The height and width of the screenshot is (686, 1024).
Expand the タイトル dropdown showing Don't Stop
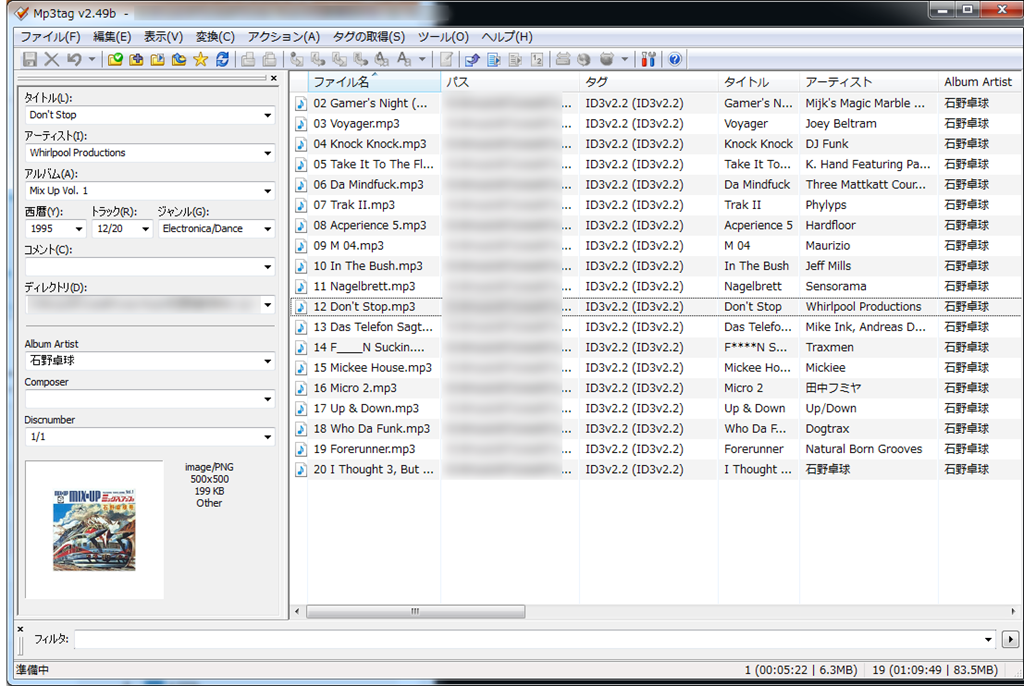[267, 116]
